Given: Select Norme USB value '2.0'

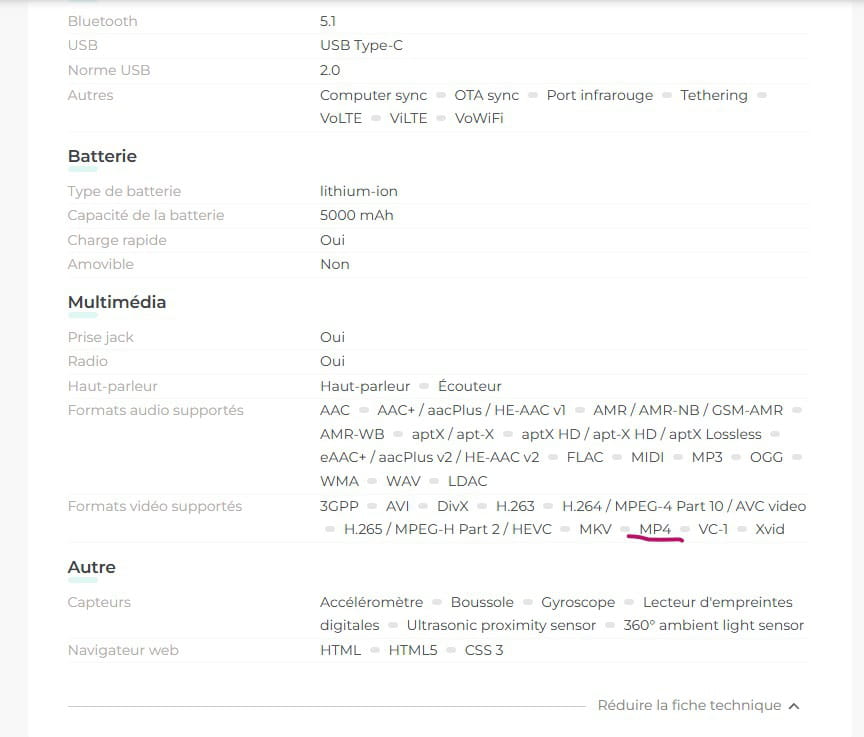Looking at the screenshot, I should click(x=330, y=70).
